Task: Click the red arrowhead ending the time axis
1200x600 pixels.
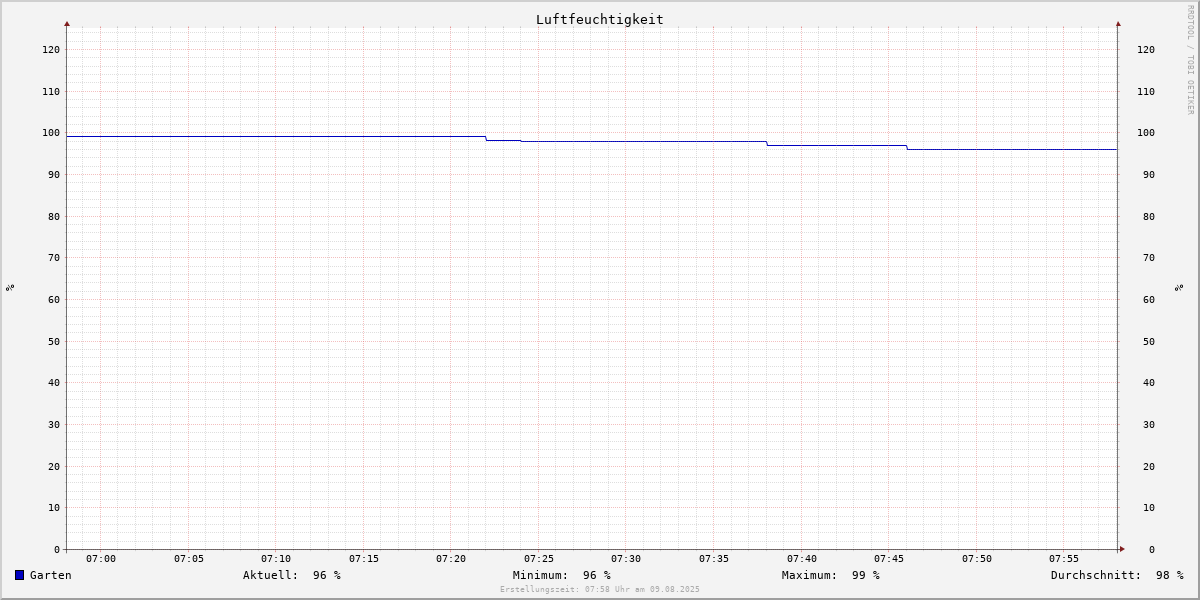Action: 1122,549
